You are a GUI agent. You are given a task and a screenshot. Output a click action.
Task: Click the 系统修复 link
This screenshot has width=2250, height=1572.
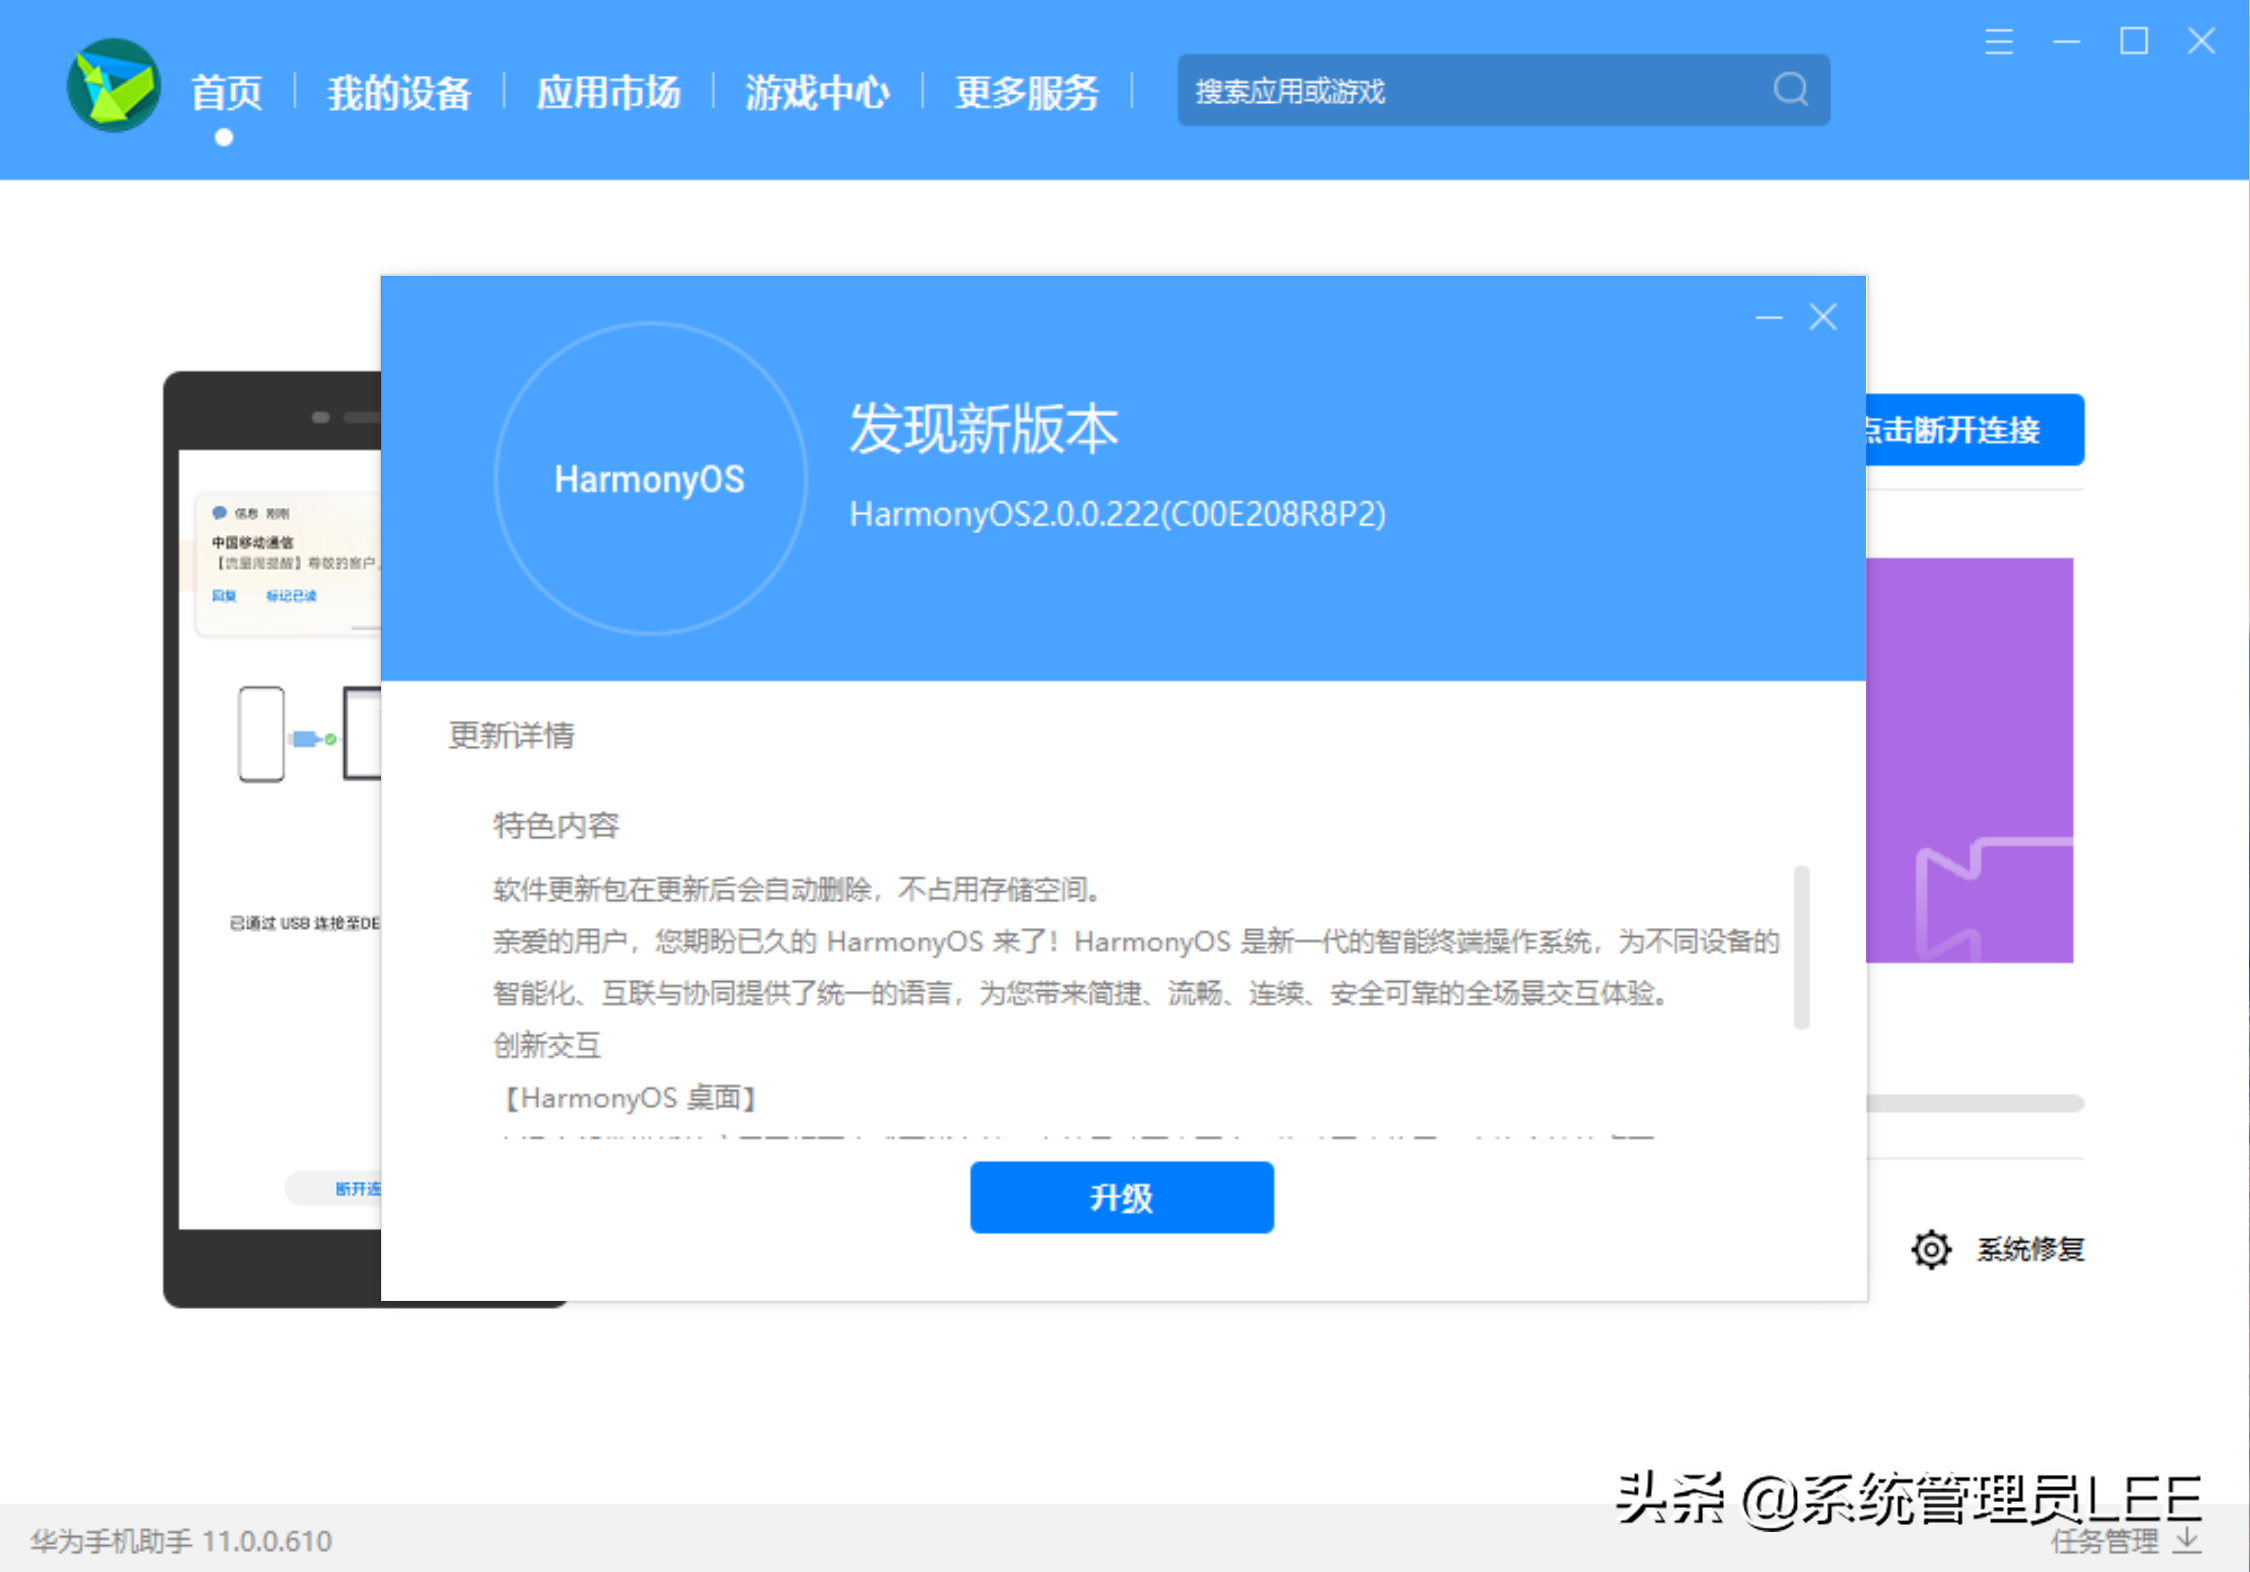pyautogui.click(x=2029, y=1249)
